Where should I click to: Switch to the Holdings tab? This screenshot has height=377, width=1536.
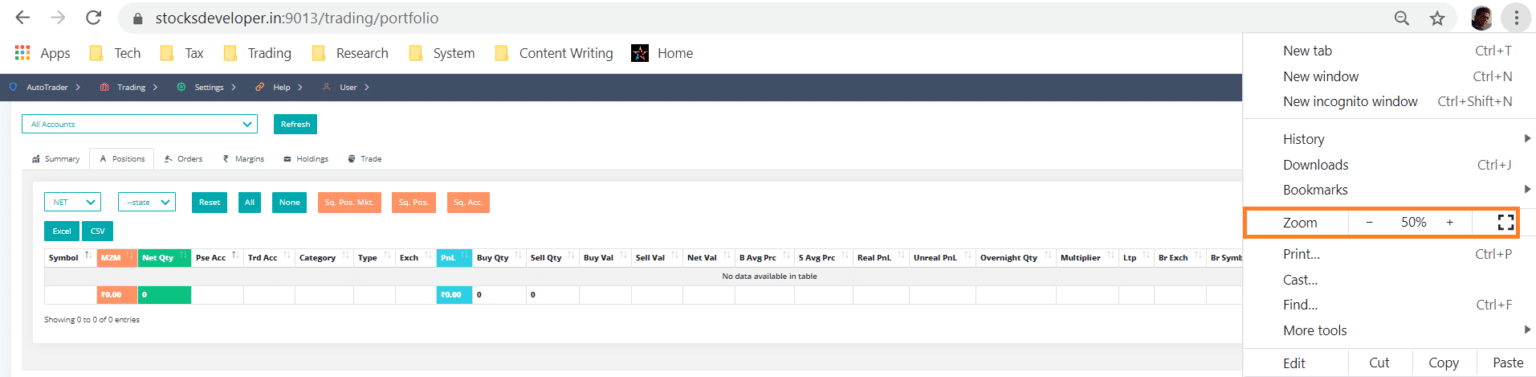[x=306, y=159]
